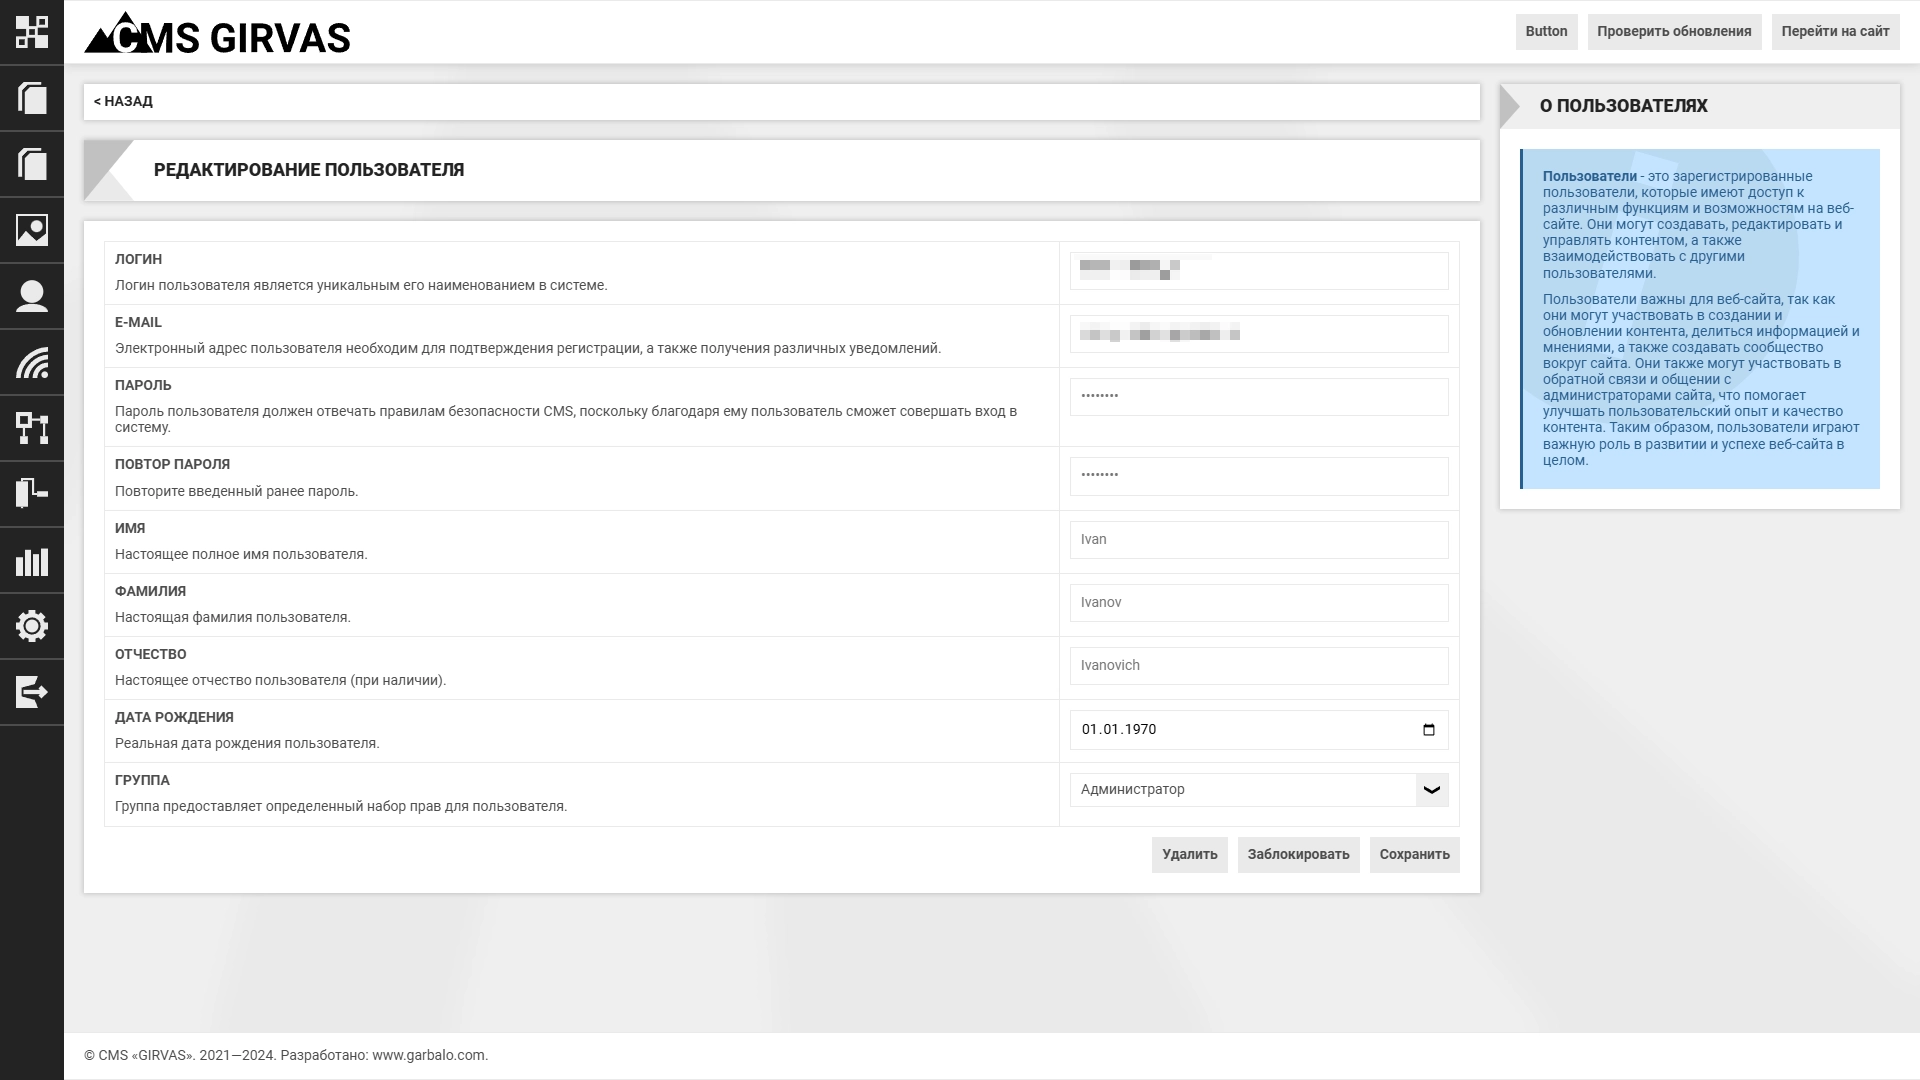The height and width of the screenshot is (1080, 1920).
Task: Open the dashboard modules icon in sidebar
Action: 32,32
